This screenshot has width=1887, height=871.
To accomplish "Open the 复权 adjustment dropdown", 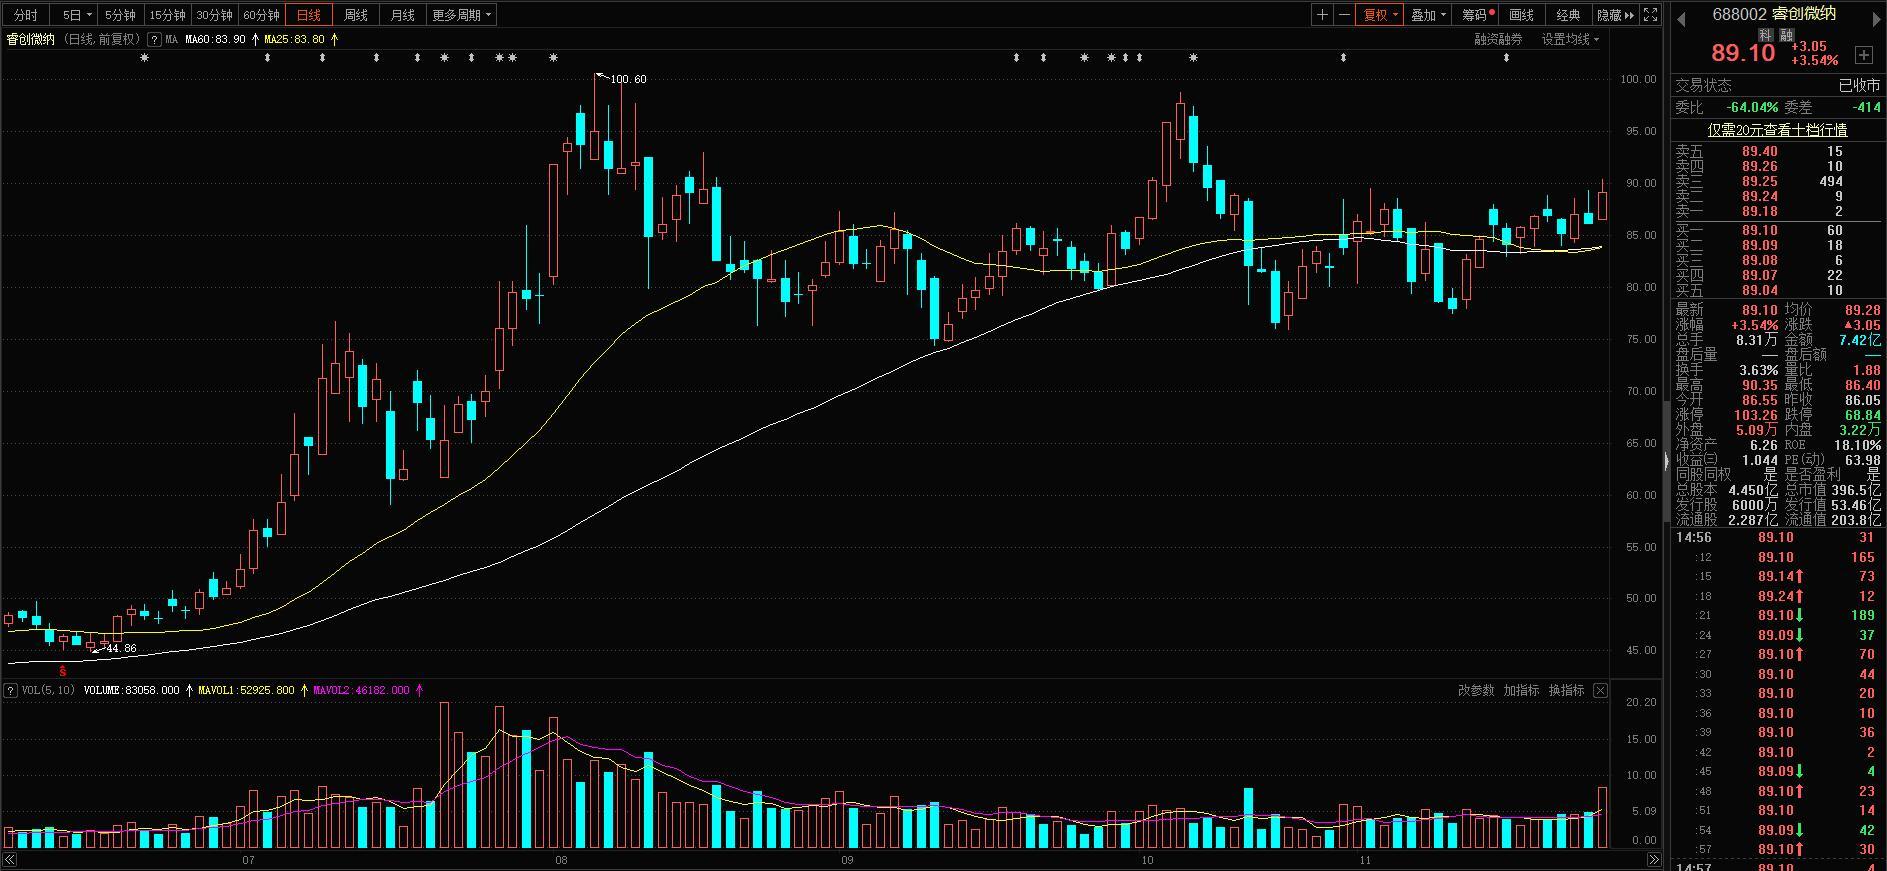I will coord(1381,15).
